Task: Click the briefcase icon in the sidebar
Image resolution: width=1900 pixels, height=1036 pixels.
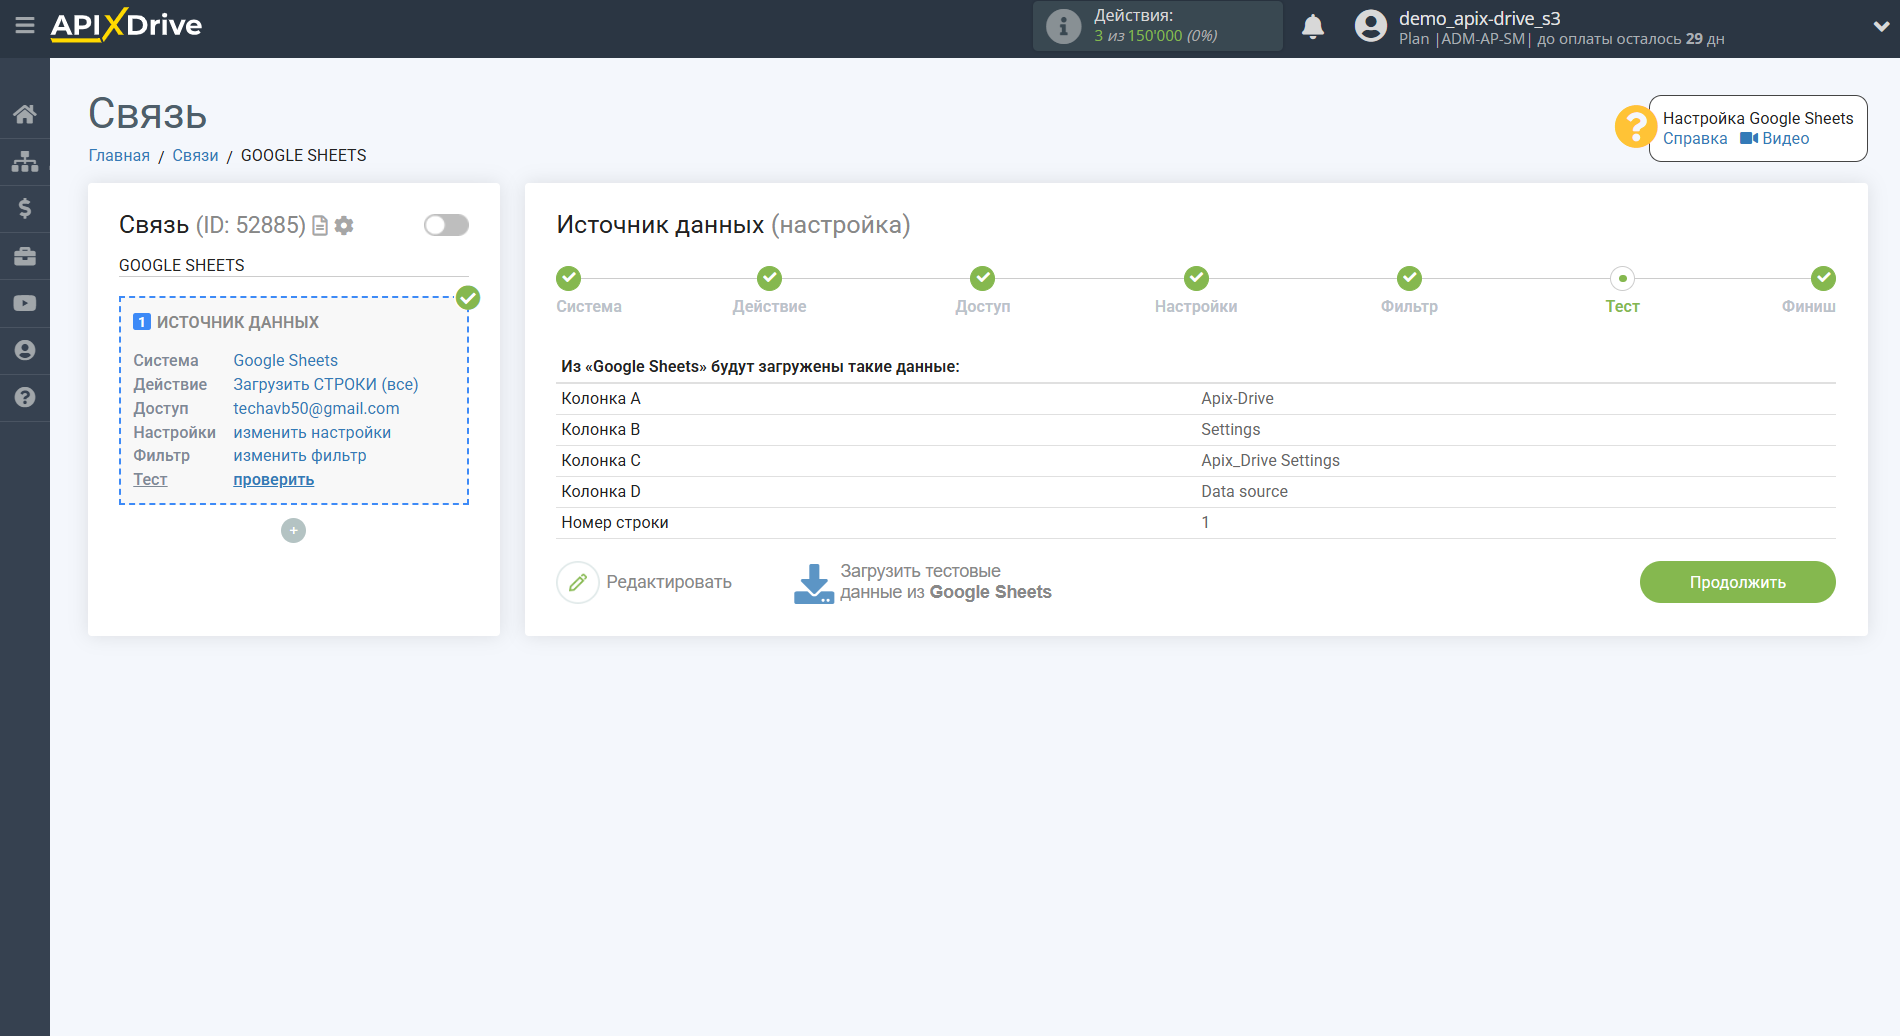Action: point(25,256)
